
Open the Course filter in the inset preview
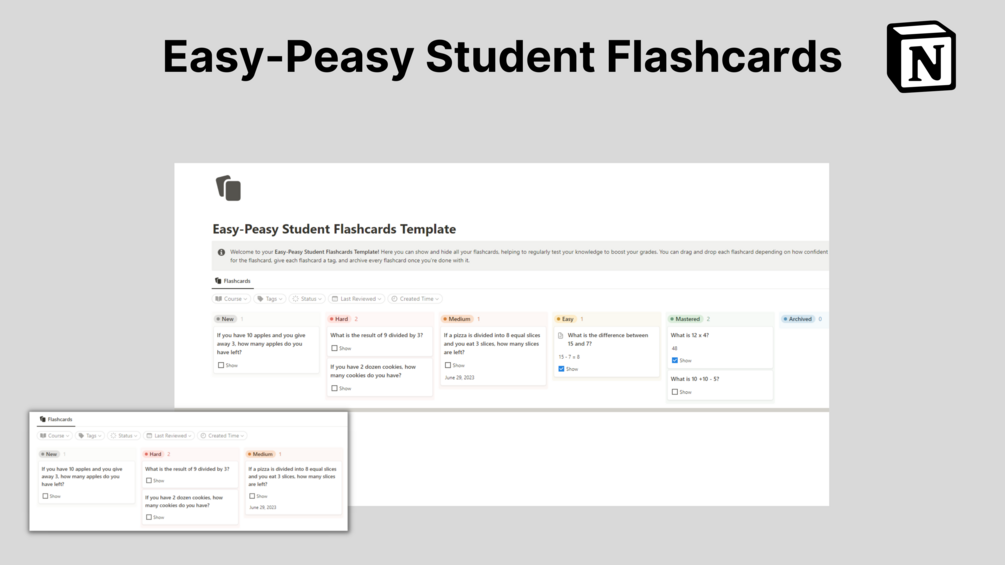coord(54,436)
